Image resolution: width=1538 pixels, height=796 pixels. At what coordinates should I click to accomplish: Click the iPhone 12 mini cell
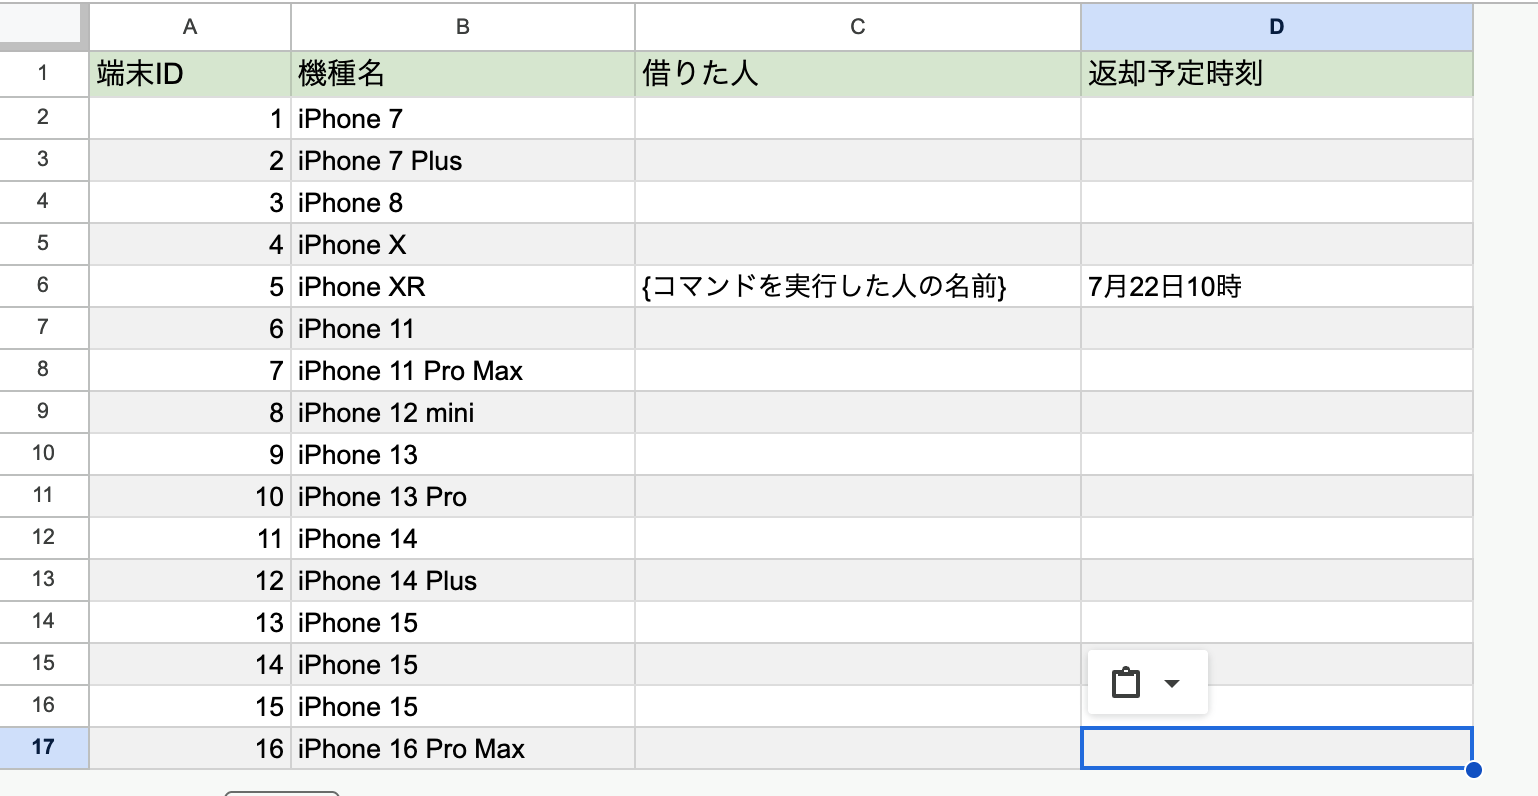pos(461,412)
